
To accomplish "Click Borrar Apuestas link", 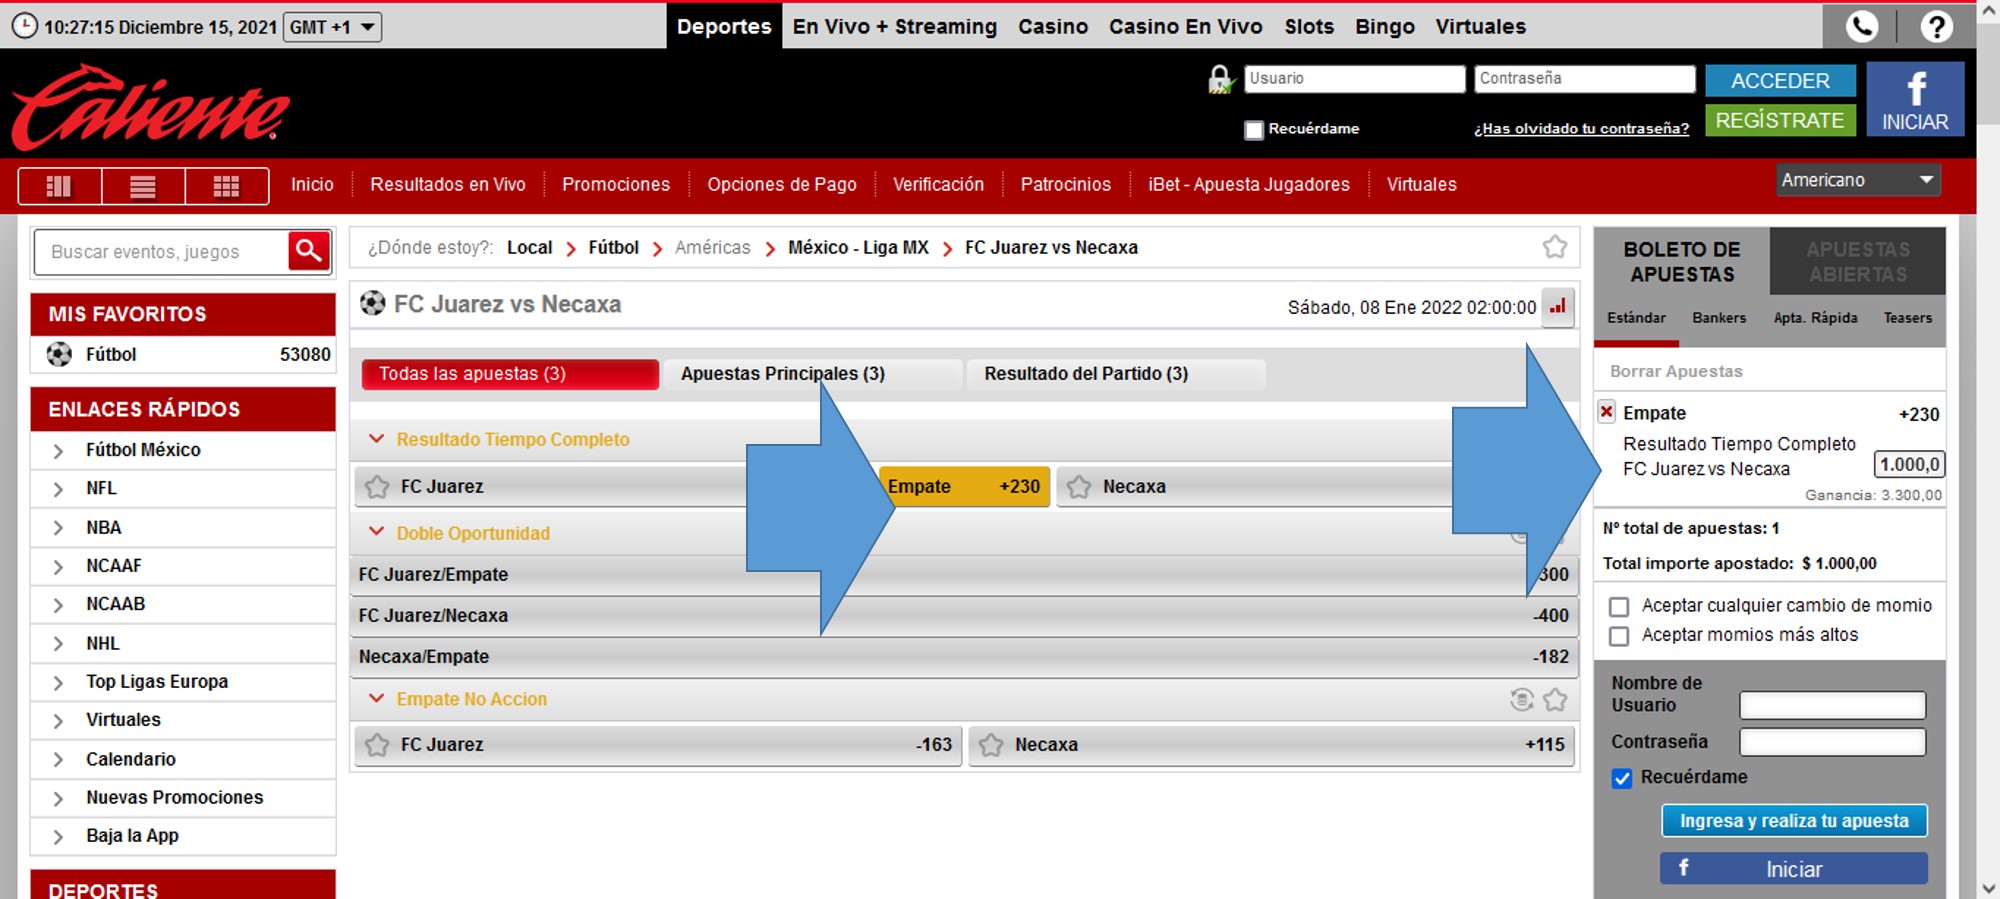I will (x=1676, y=371).
